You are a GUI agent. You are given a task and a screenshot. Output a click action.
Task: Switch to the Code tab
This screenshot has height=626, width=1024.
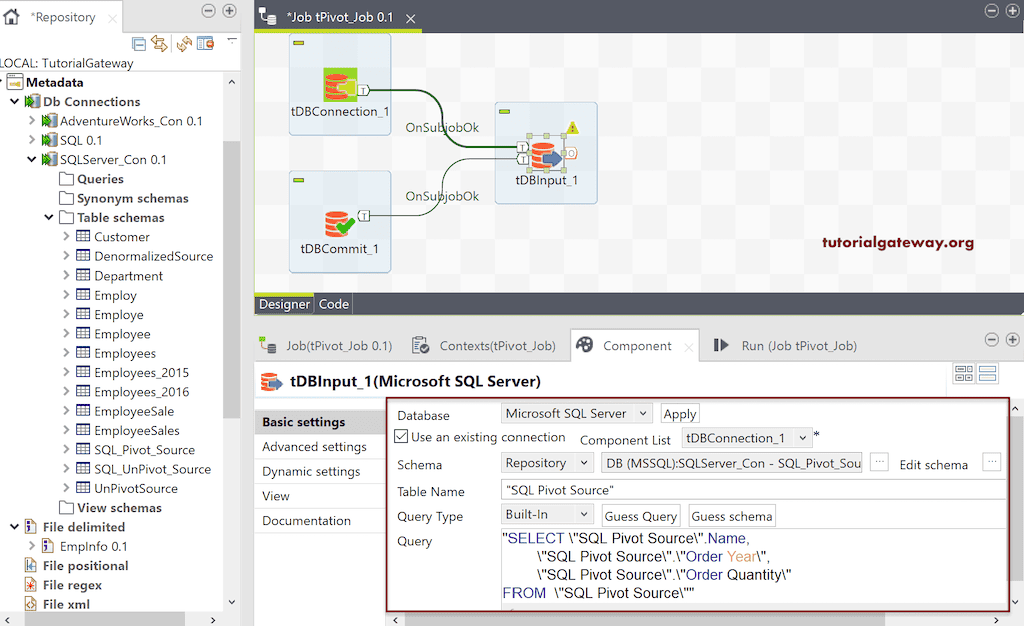tap(333, 304)
